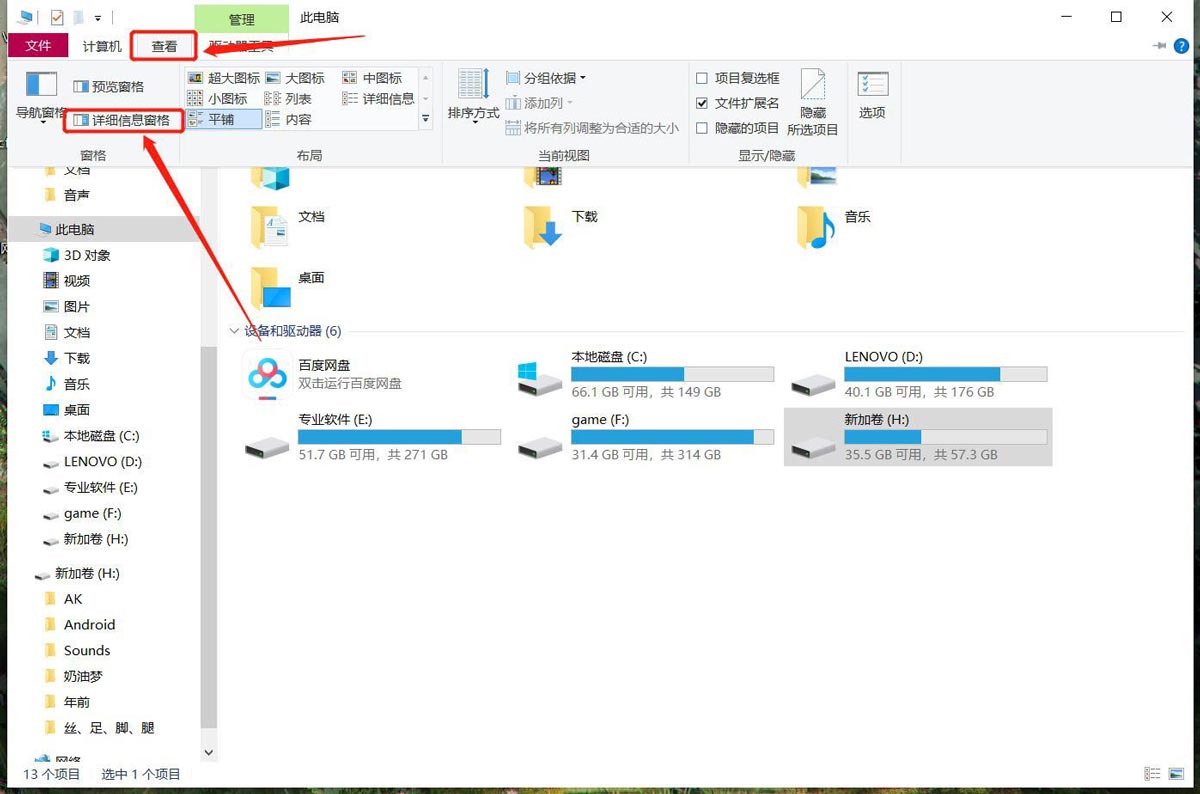Open the 导航窗格 options
Viewport: 1200px width, 794px height.
pyautogui.click(x=40, y=113)
